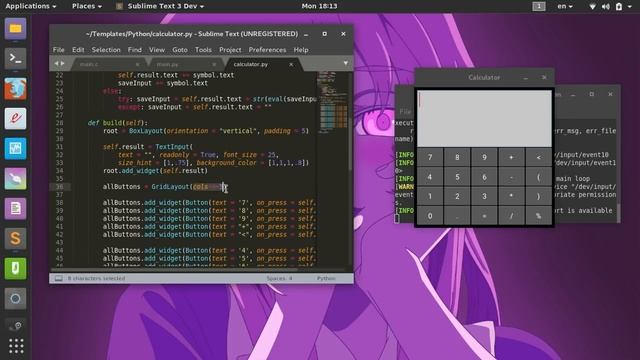Open the Selection menu
Viewport: 640px width, 360px height.
tap(106, 50)
